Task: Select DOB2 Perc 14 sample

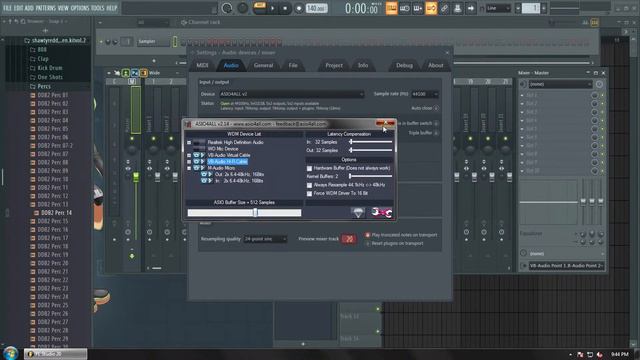Action: click(x=56, y=213)
